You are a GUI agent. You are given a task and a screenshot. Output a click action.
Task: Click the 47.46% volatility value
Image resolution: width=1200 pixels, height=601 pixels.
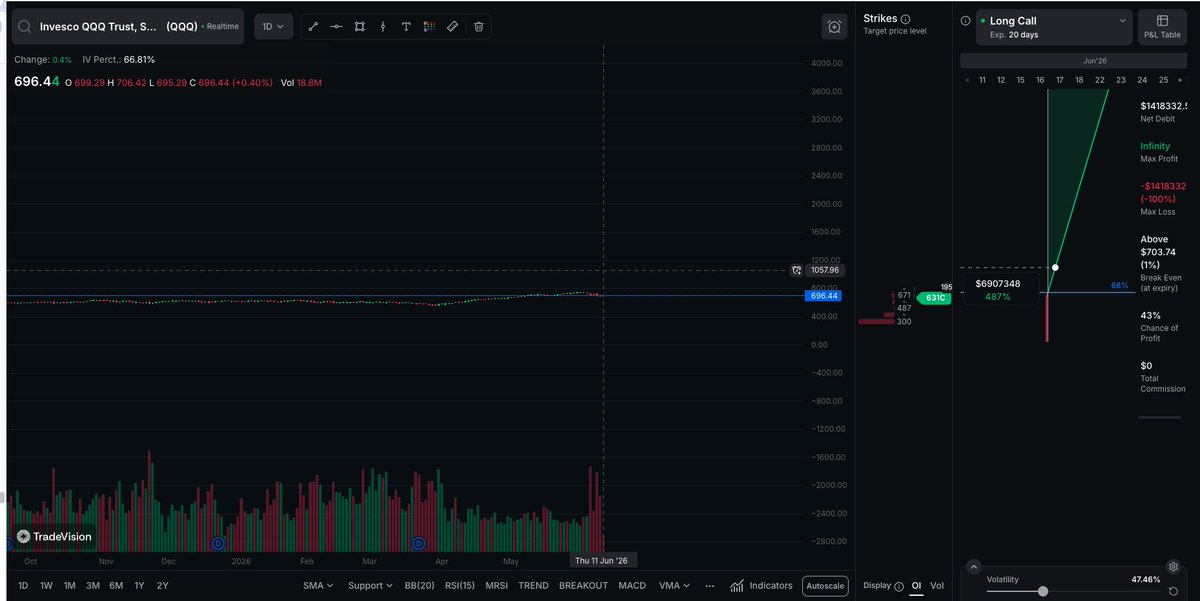click(1145, 579)
